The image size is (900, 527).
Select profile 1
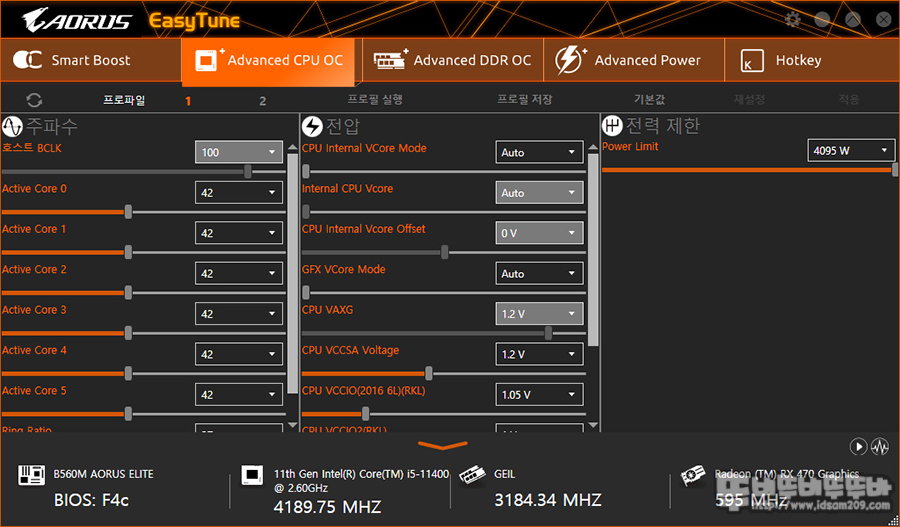(188, 101)
